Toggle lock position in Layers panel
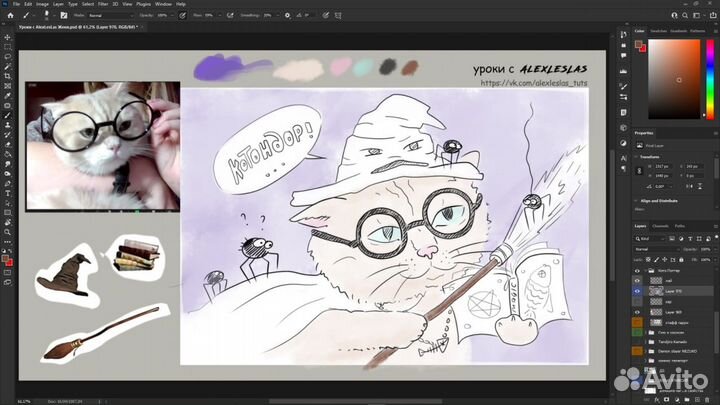The height and width of the screenshot is (405, 720). coord(664,259)
